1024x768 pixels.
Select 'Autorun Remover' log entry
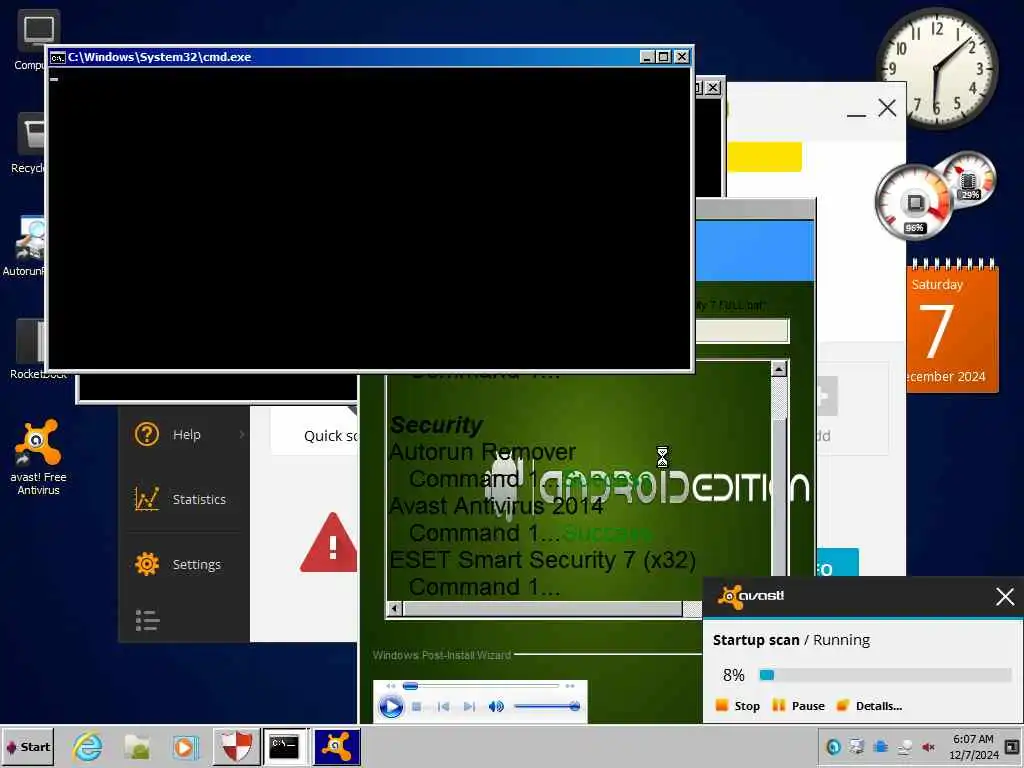pyautogui.click(x=483, y=452)
